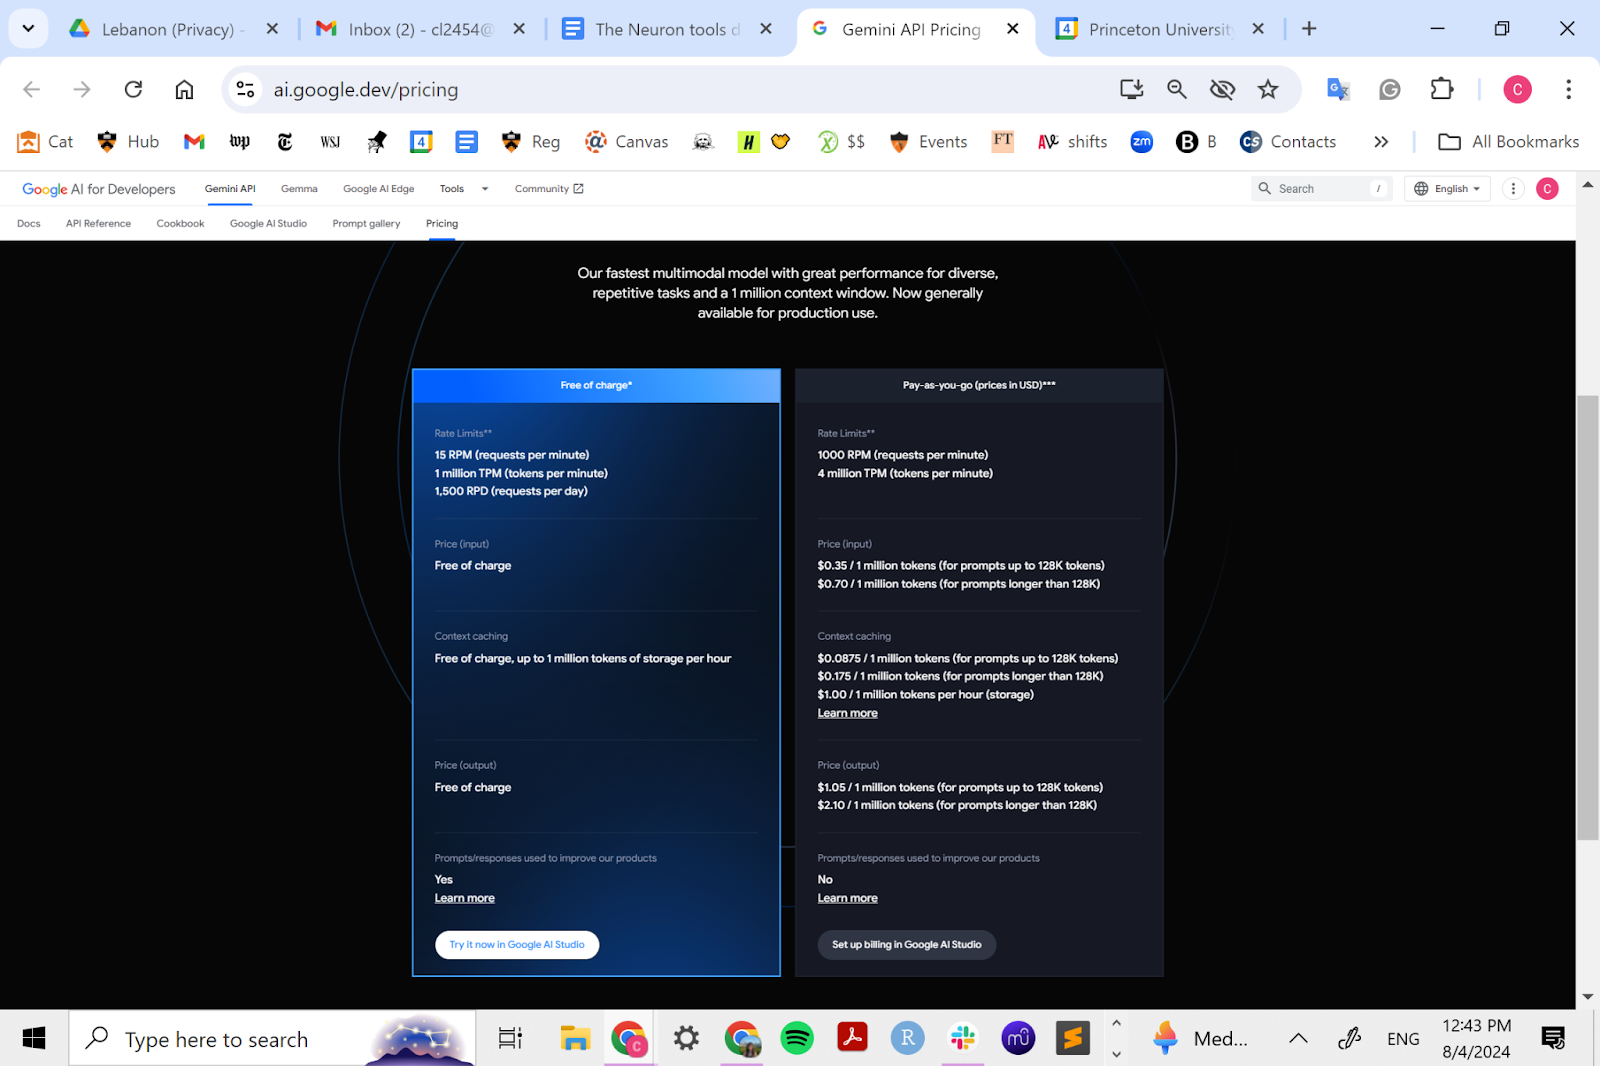Open the Washington Post bookmark icon

[240, 142]
